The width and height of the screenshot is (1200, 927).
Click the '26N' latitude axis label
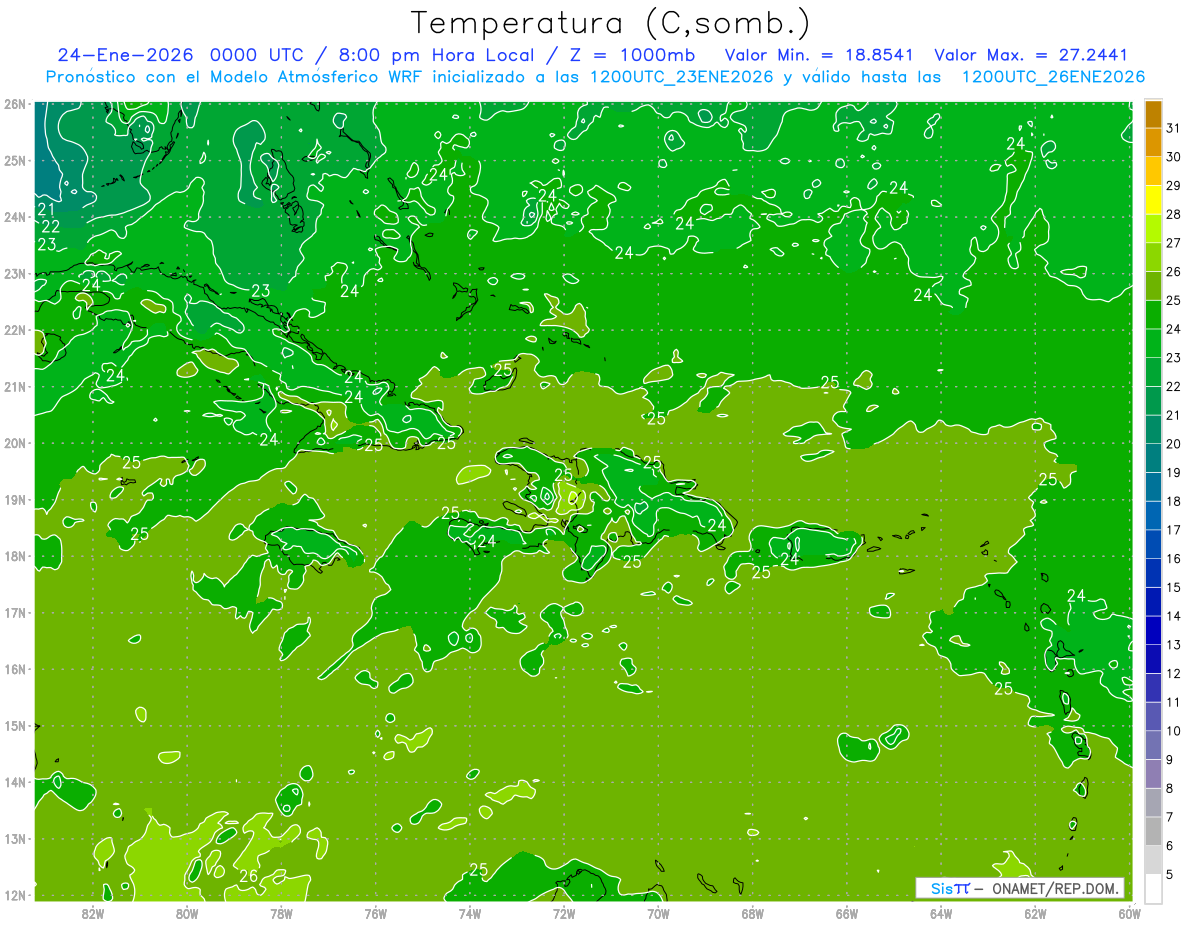[x=15, y=104]
